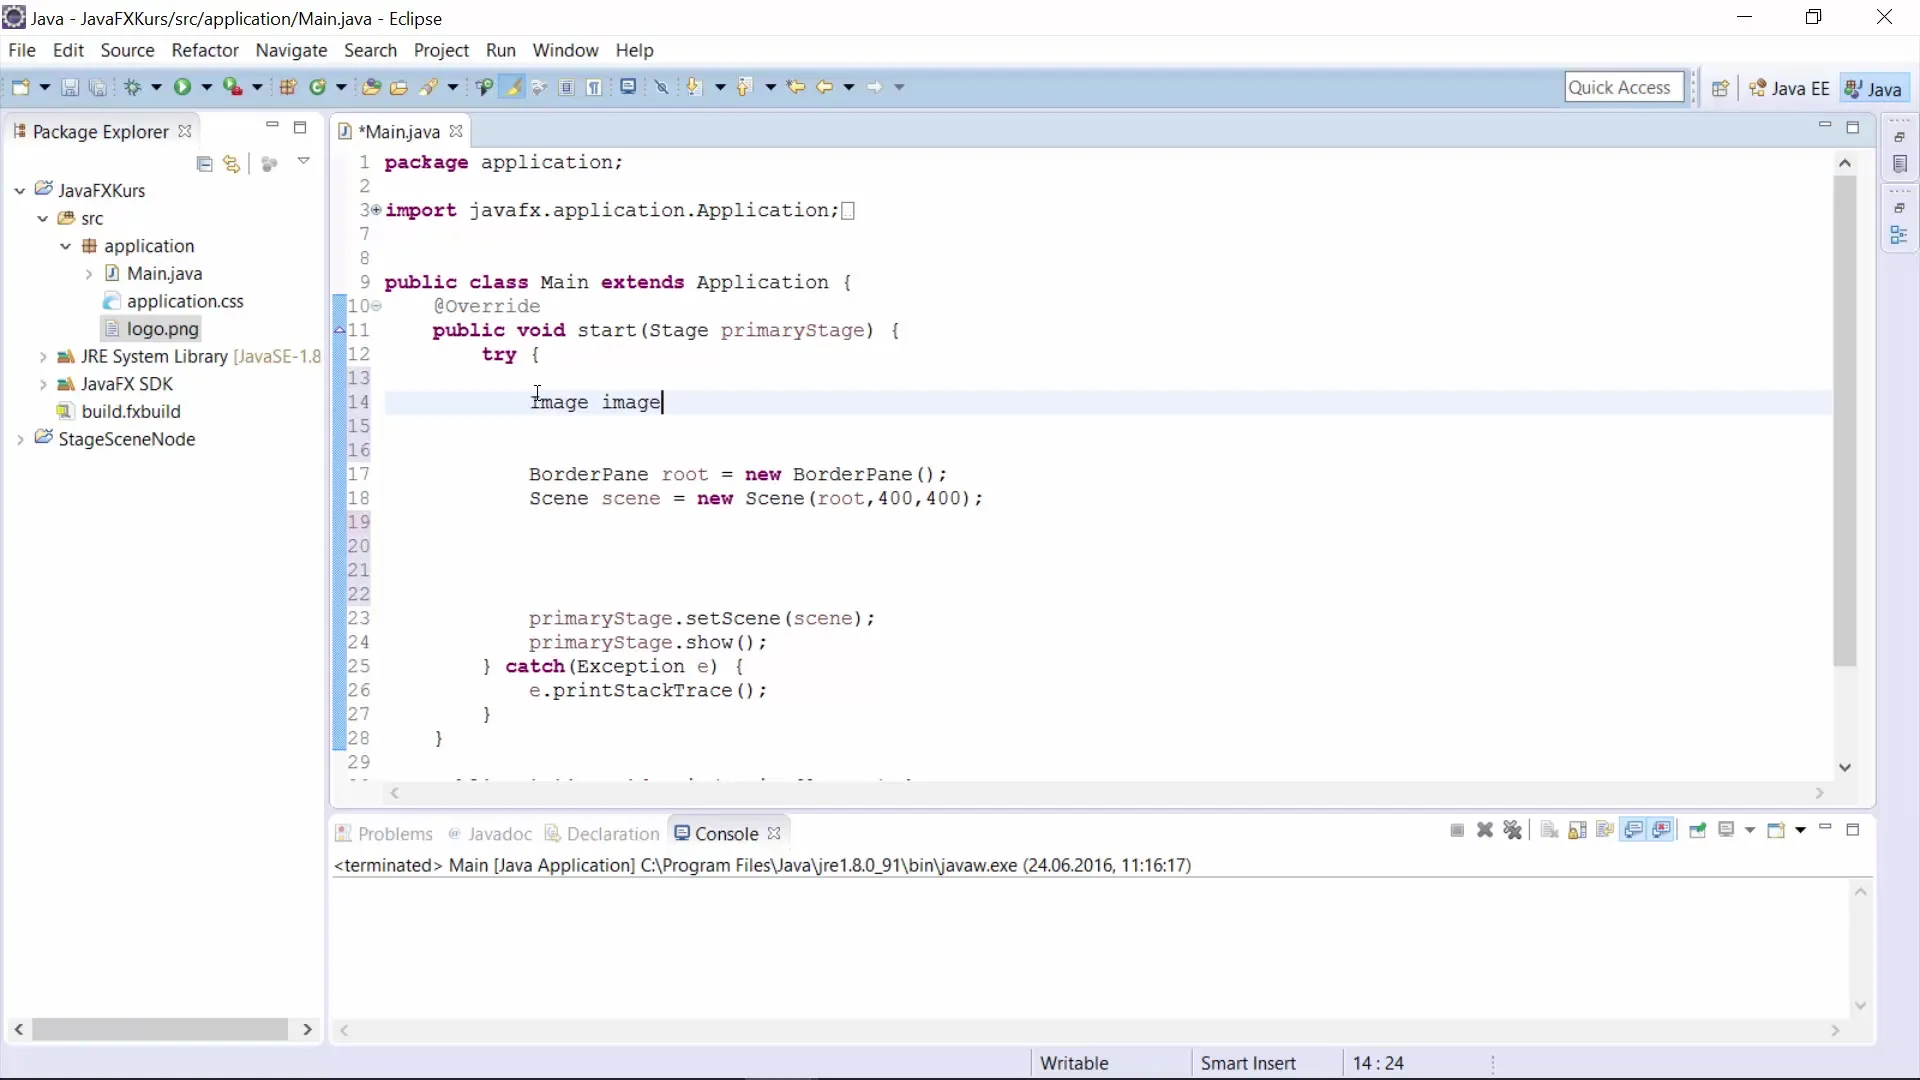
Task: Select logo.png in Package Explorer
Action: point(152,329)
